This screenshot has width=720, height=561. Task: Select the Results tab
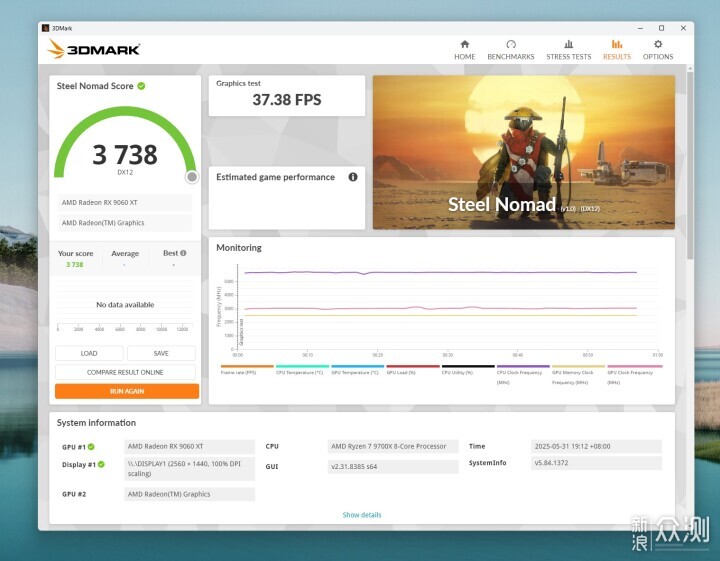coord(617,50)
